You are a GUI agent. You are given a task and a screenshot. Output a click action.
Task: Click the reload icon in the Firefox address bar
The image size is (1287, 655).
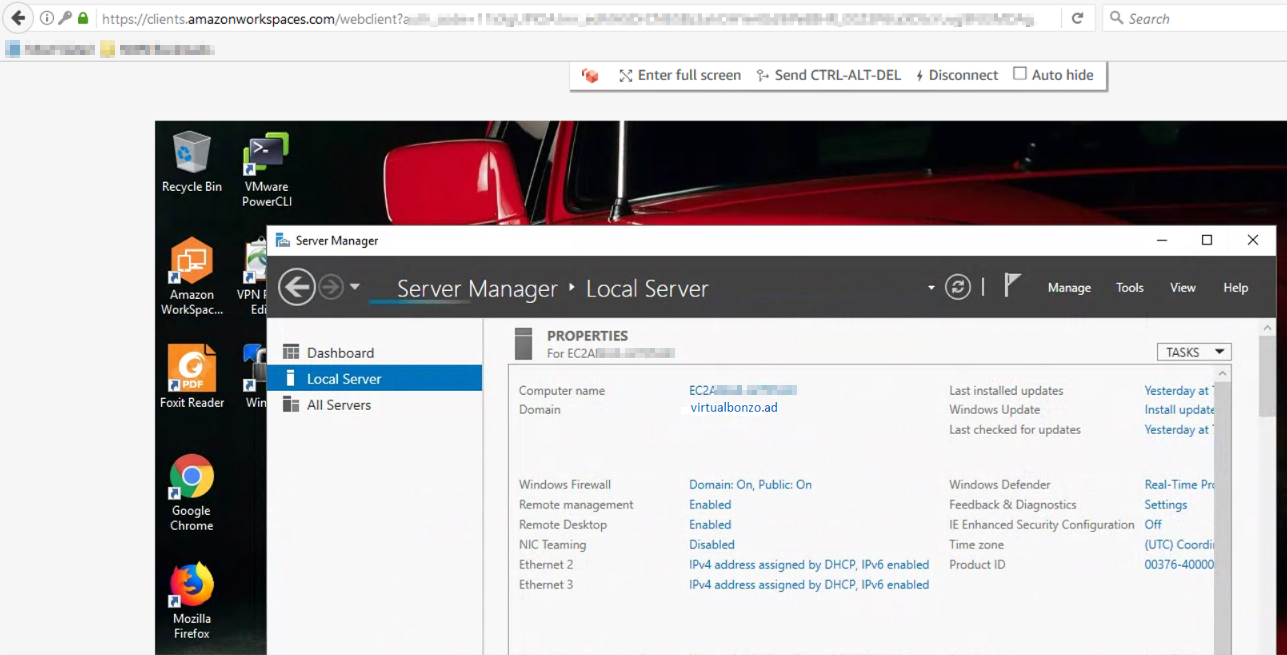(1076, 17)
